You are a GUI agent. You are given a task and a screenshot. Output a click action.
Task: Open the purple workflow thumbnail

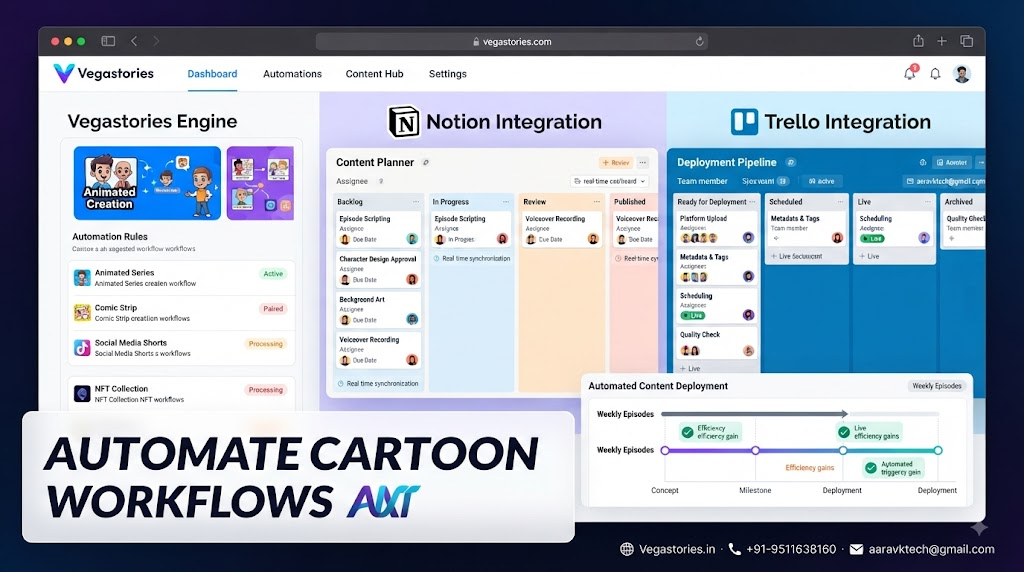260,183
